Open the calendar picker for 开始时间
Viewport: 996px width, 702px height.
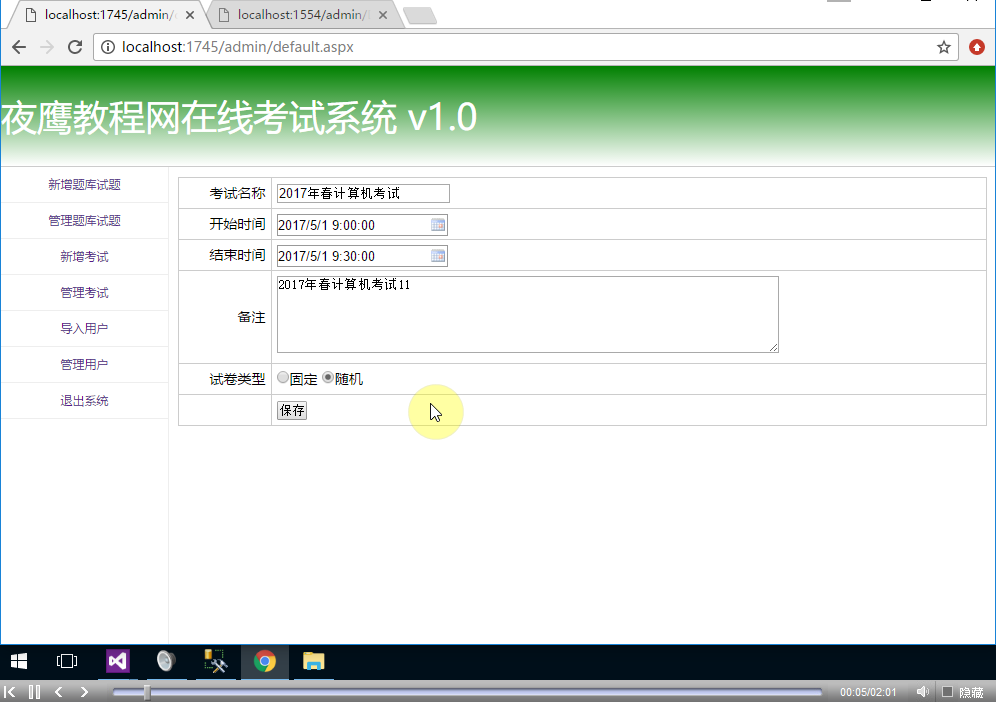pyautogui.click(x=437, y=225)
